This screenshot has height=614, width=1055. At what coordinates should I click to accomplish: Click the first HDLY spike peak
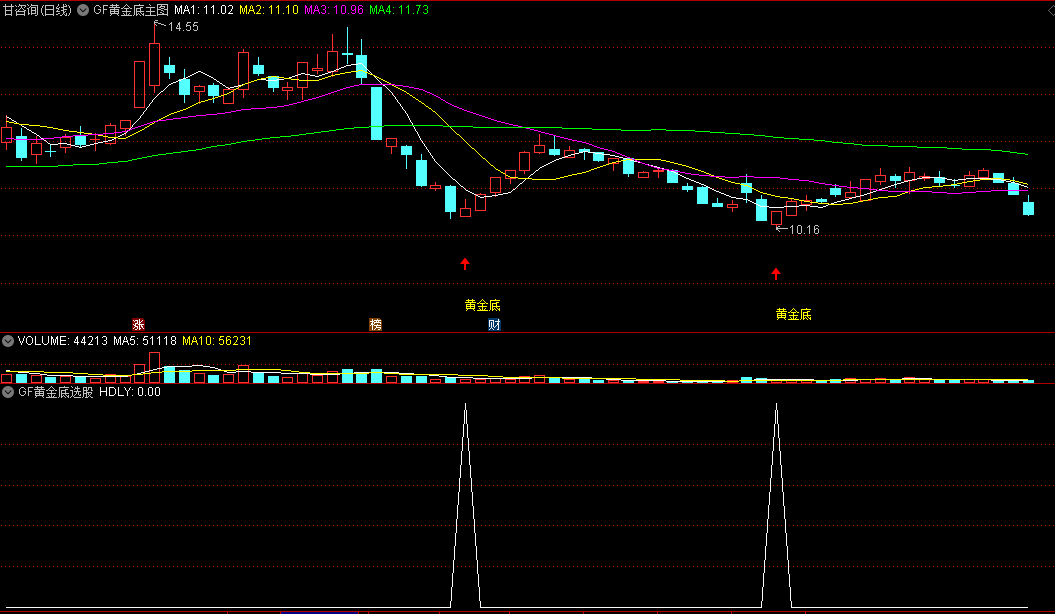(x=466, y=404)
